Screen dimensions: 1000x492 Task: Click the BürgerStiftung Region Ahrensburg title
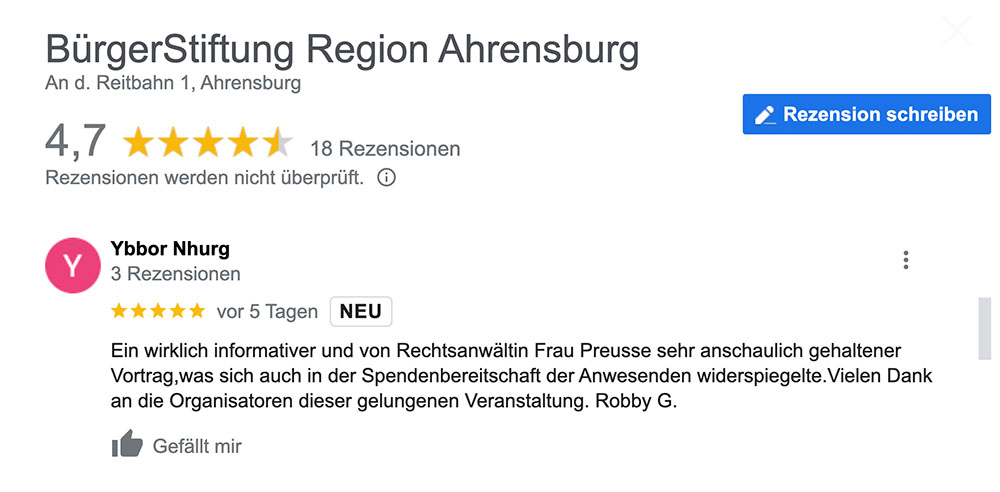point(342,49)
